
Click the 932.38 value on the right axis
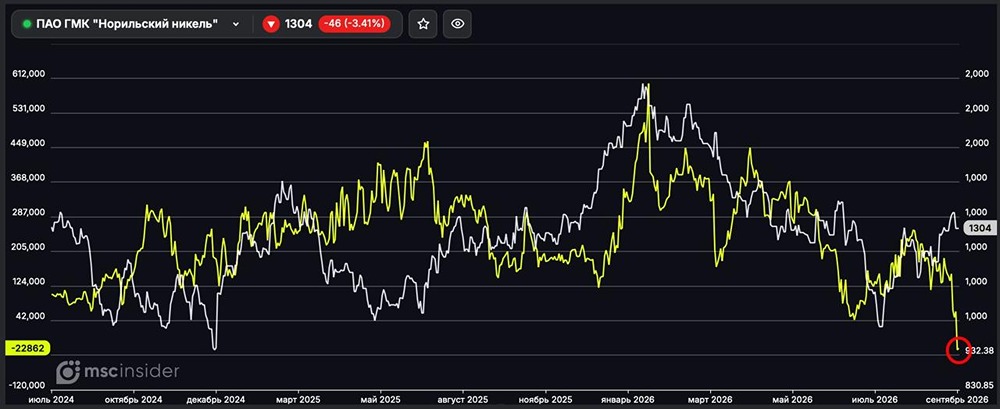coord(982,351)
